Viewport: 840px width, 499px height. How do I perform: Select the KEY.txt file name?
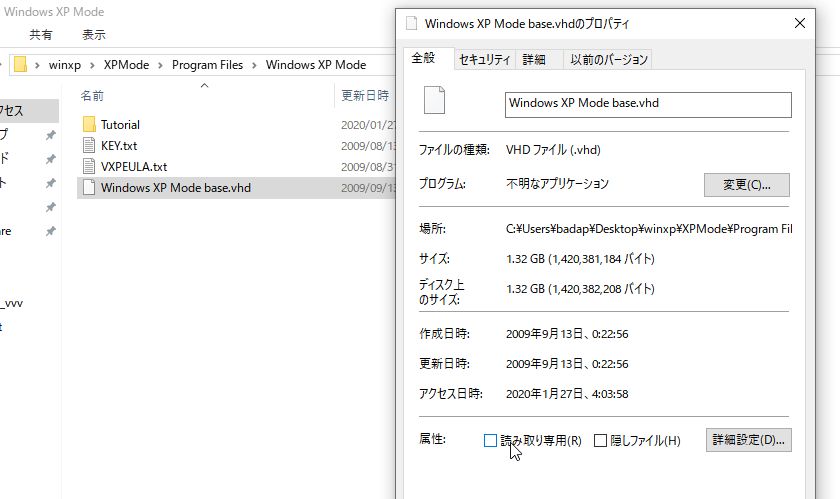[x=119, y=145]
